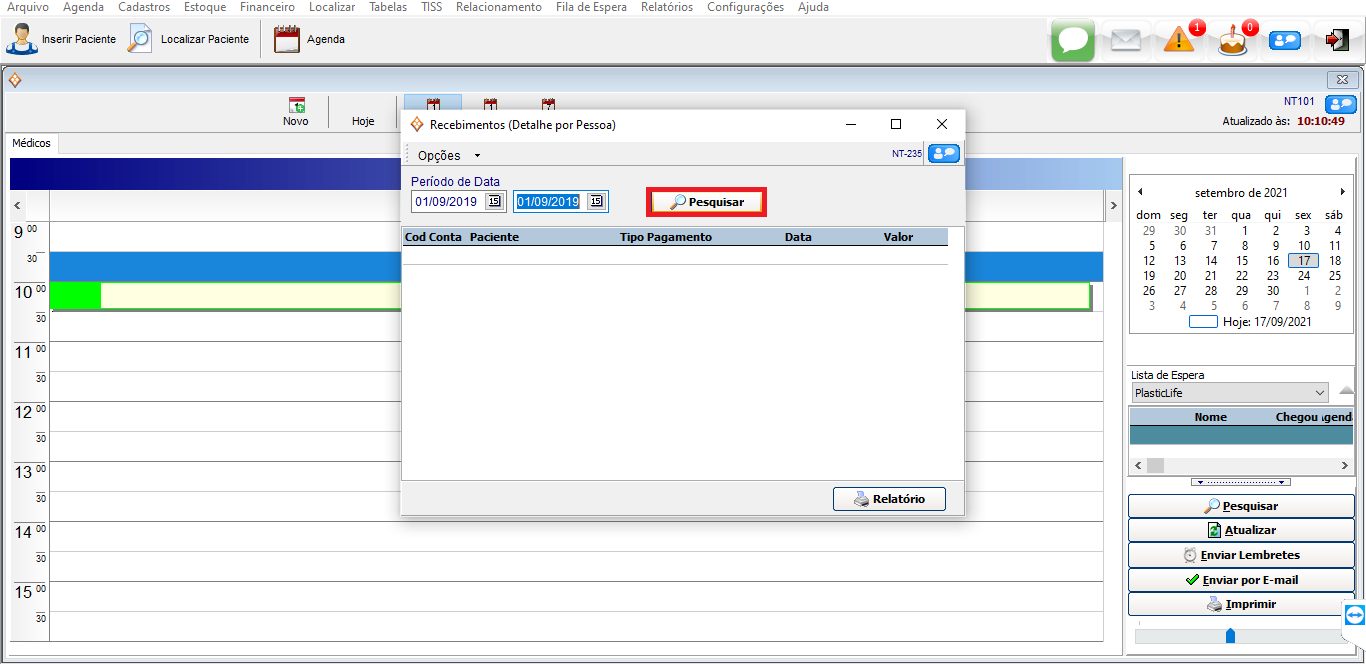1366x664 pixels.
Task: Click the Relatório button
Action: click(x=888, y=499)
